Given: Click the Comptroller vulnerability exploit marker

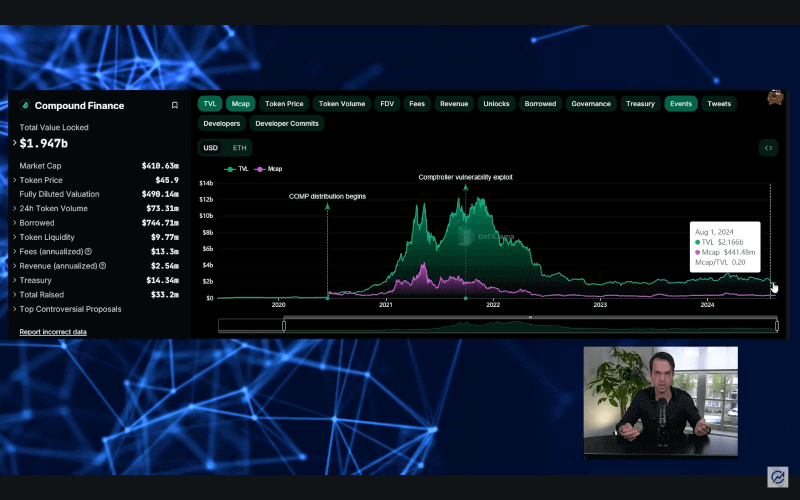Looking at the screenshot, I should pyautogui.click(x=465, y=188).
